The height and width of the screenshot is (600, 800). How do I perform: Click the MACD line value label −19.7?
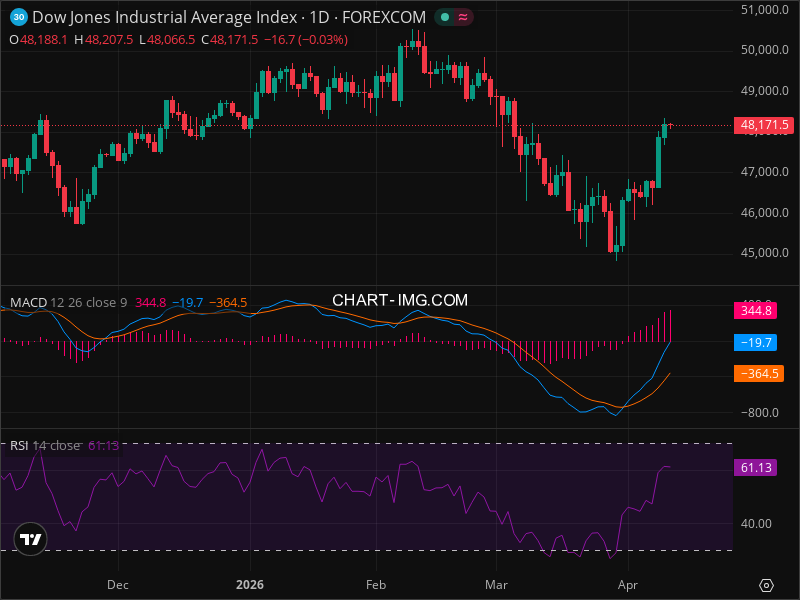point(756,342)
